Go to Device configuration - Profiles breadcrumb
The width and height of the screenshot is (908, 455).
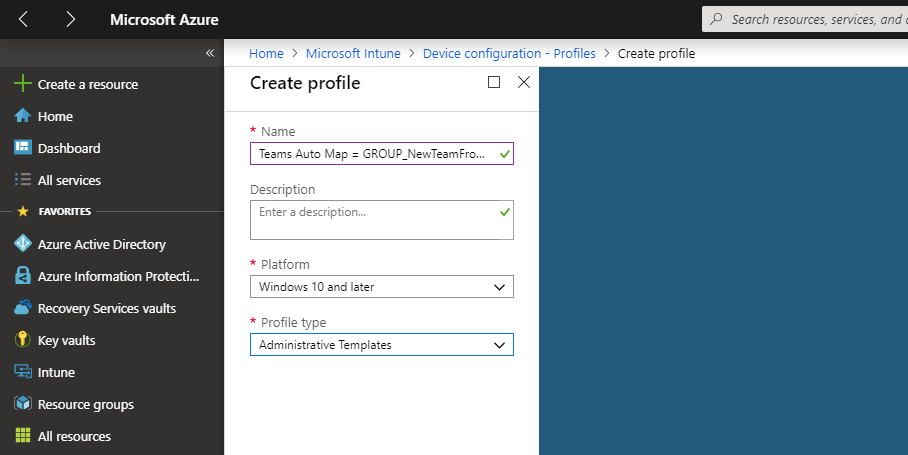click(509, 53)
